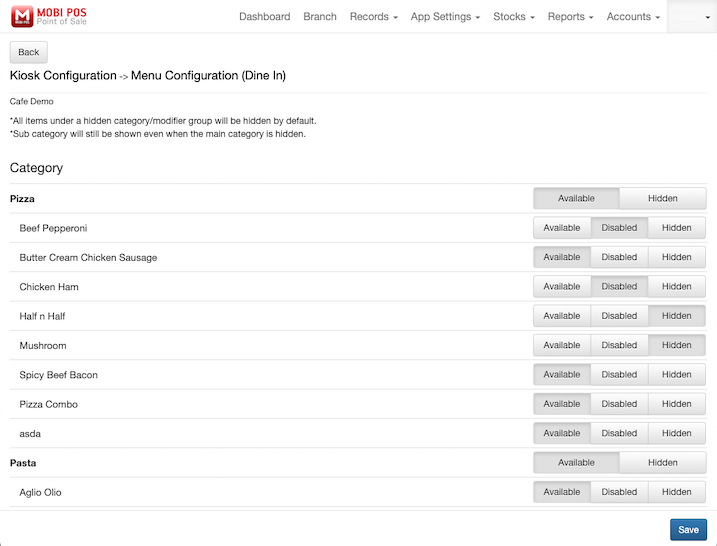This screenshot has width=717, height=546.
Task: Save the menu configuration
Action: (688, 530)
